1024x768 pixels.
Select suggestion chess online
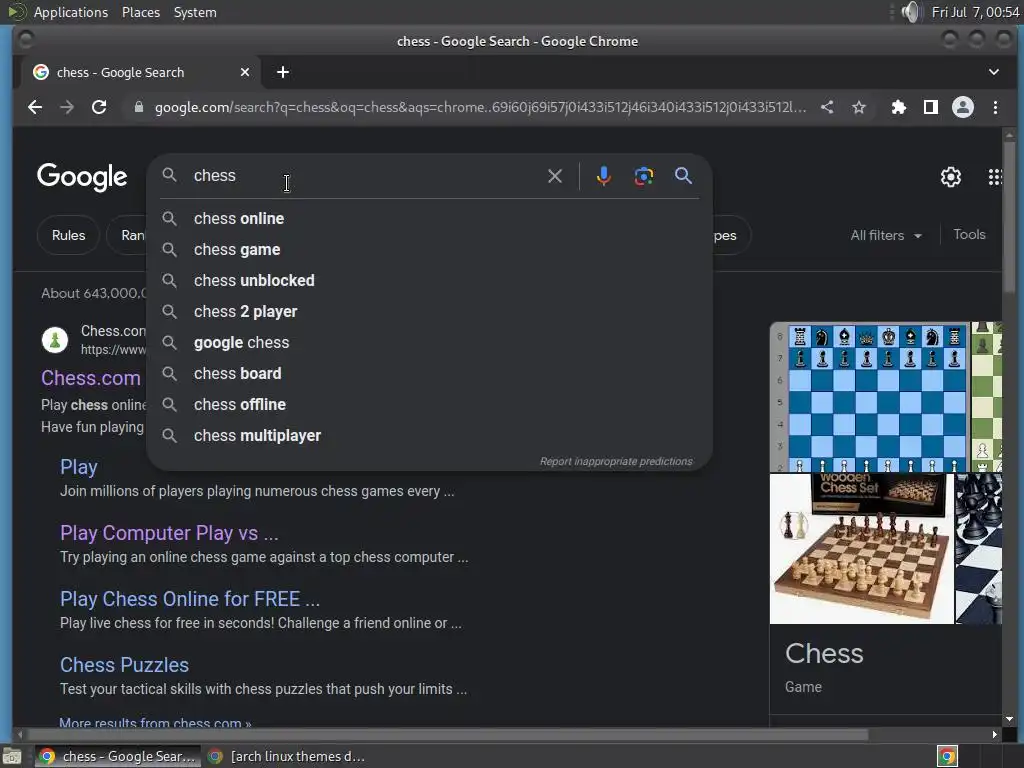(429, 219)
